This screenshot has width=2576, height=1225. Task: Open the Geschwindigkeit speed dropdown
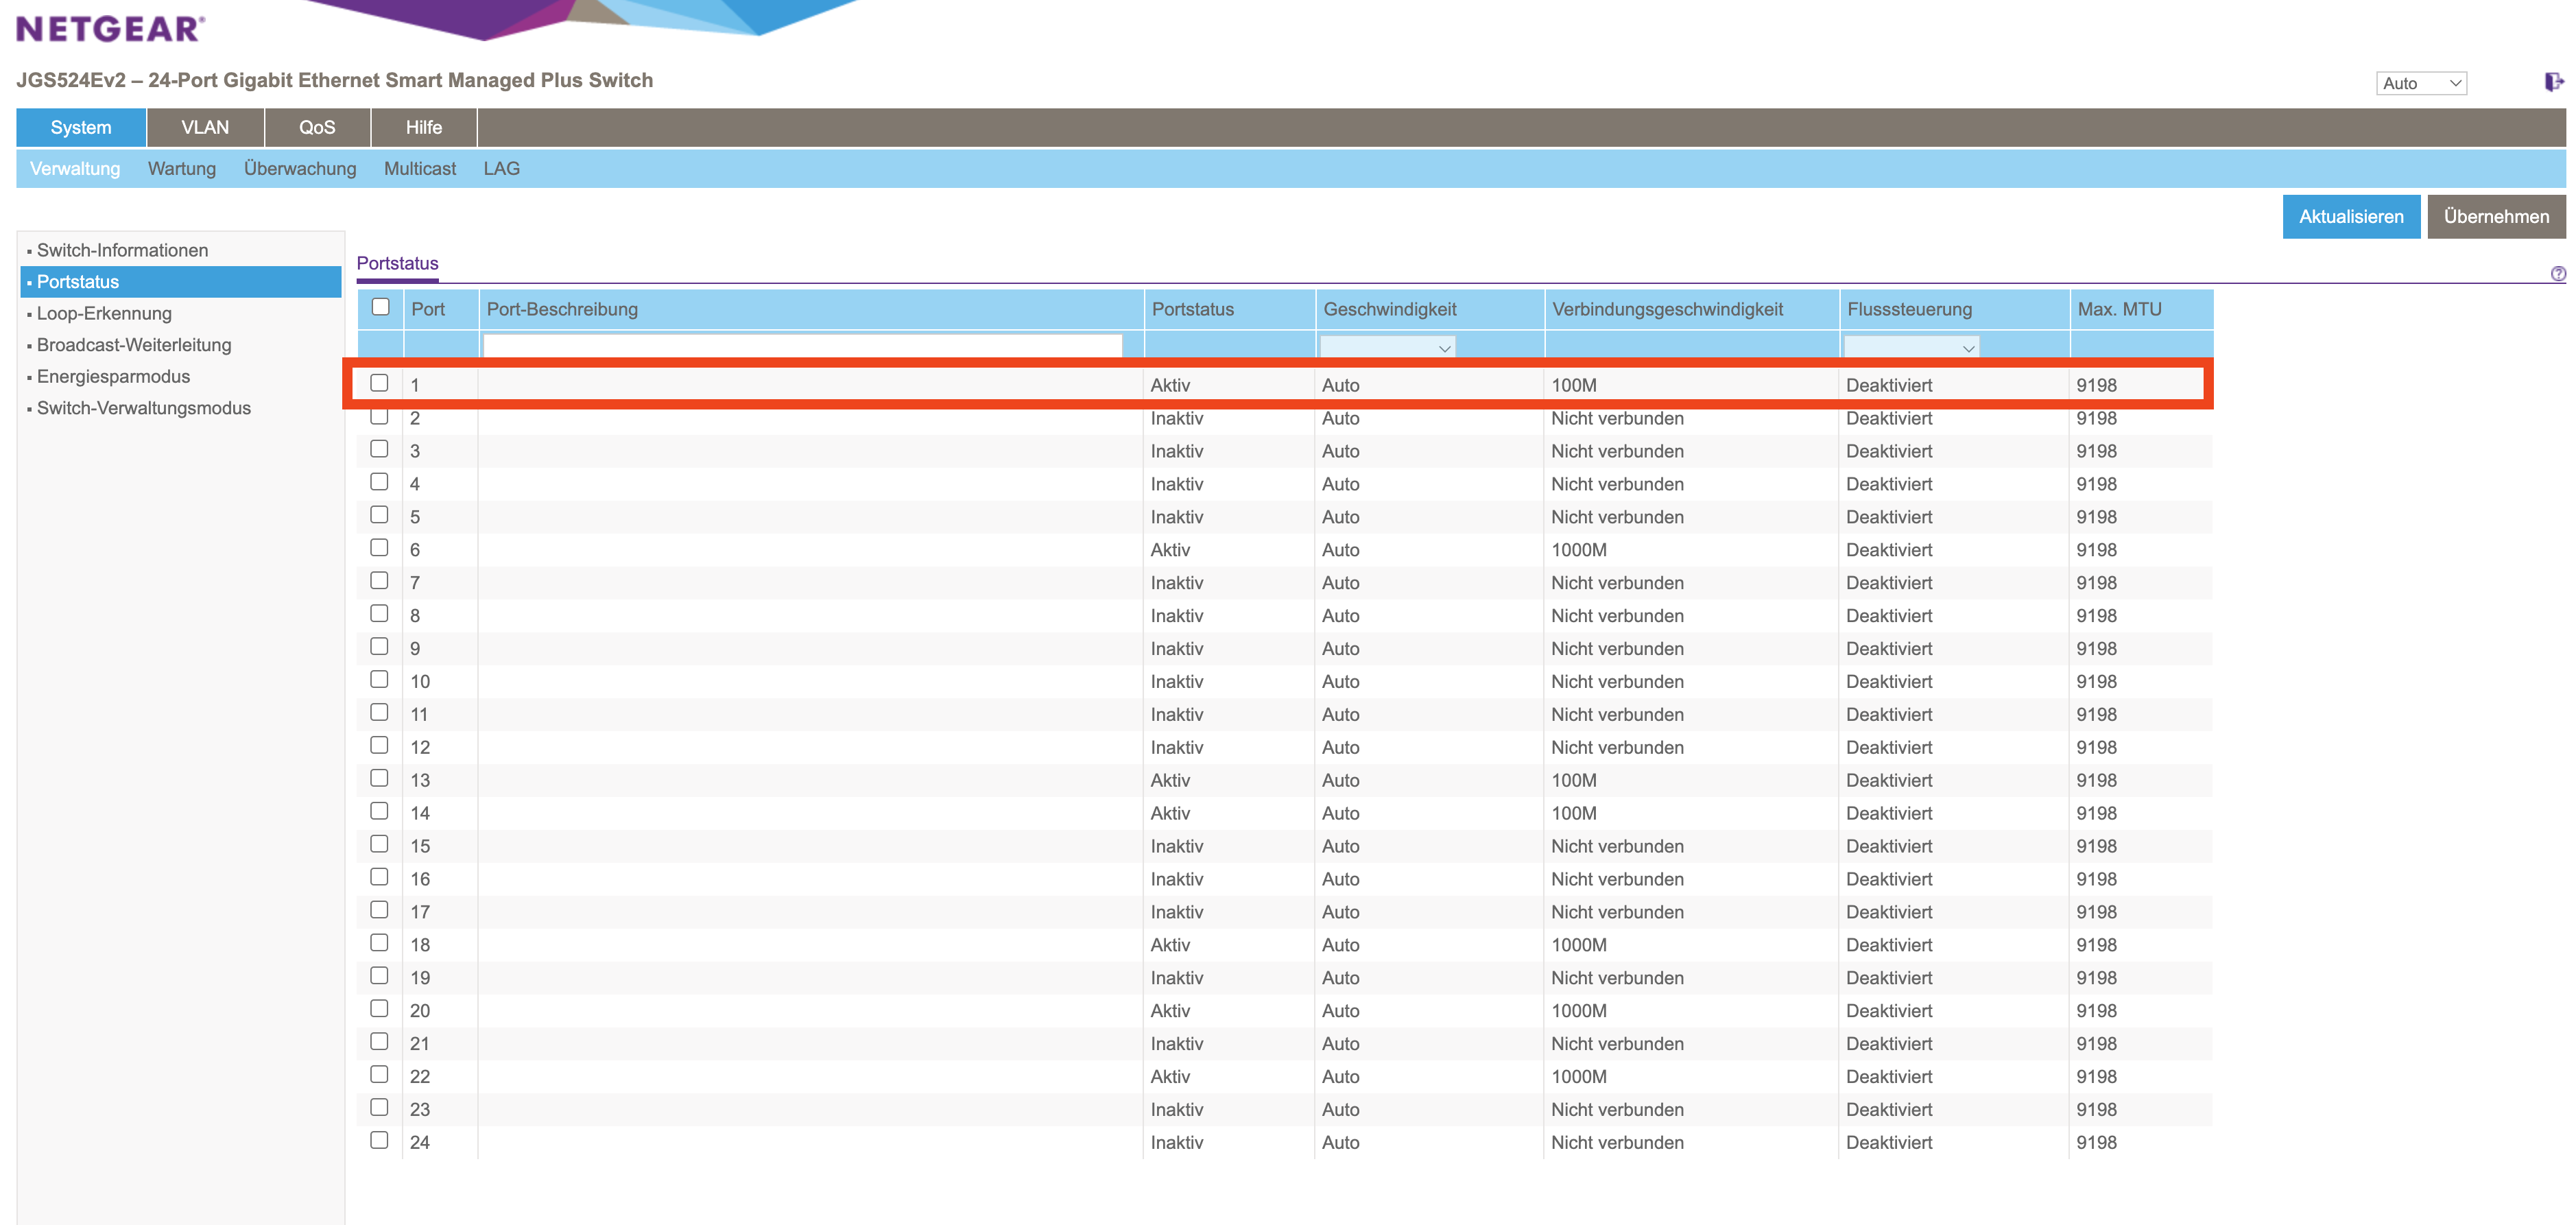pyautogui.click(x=1387, y=347)
